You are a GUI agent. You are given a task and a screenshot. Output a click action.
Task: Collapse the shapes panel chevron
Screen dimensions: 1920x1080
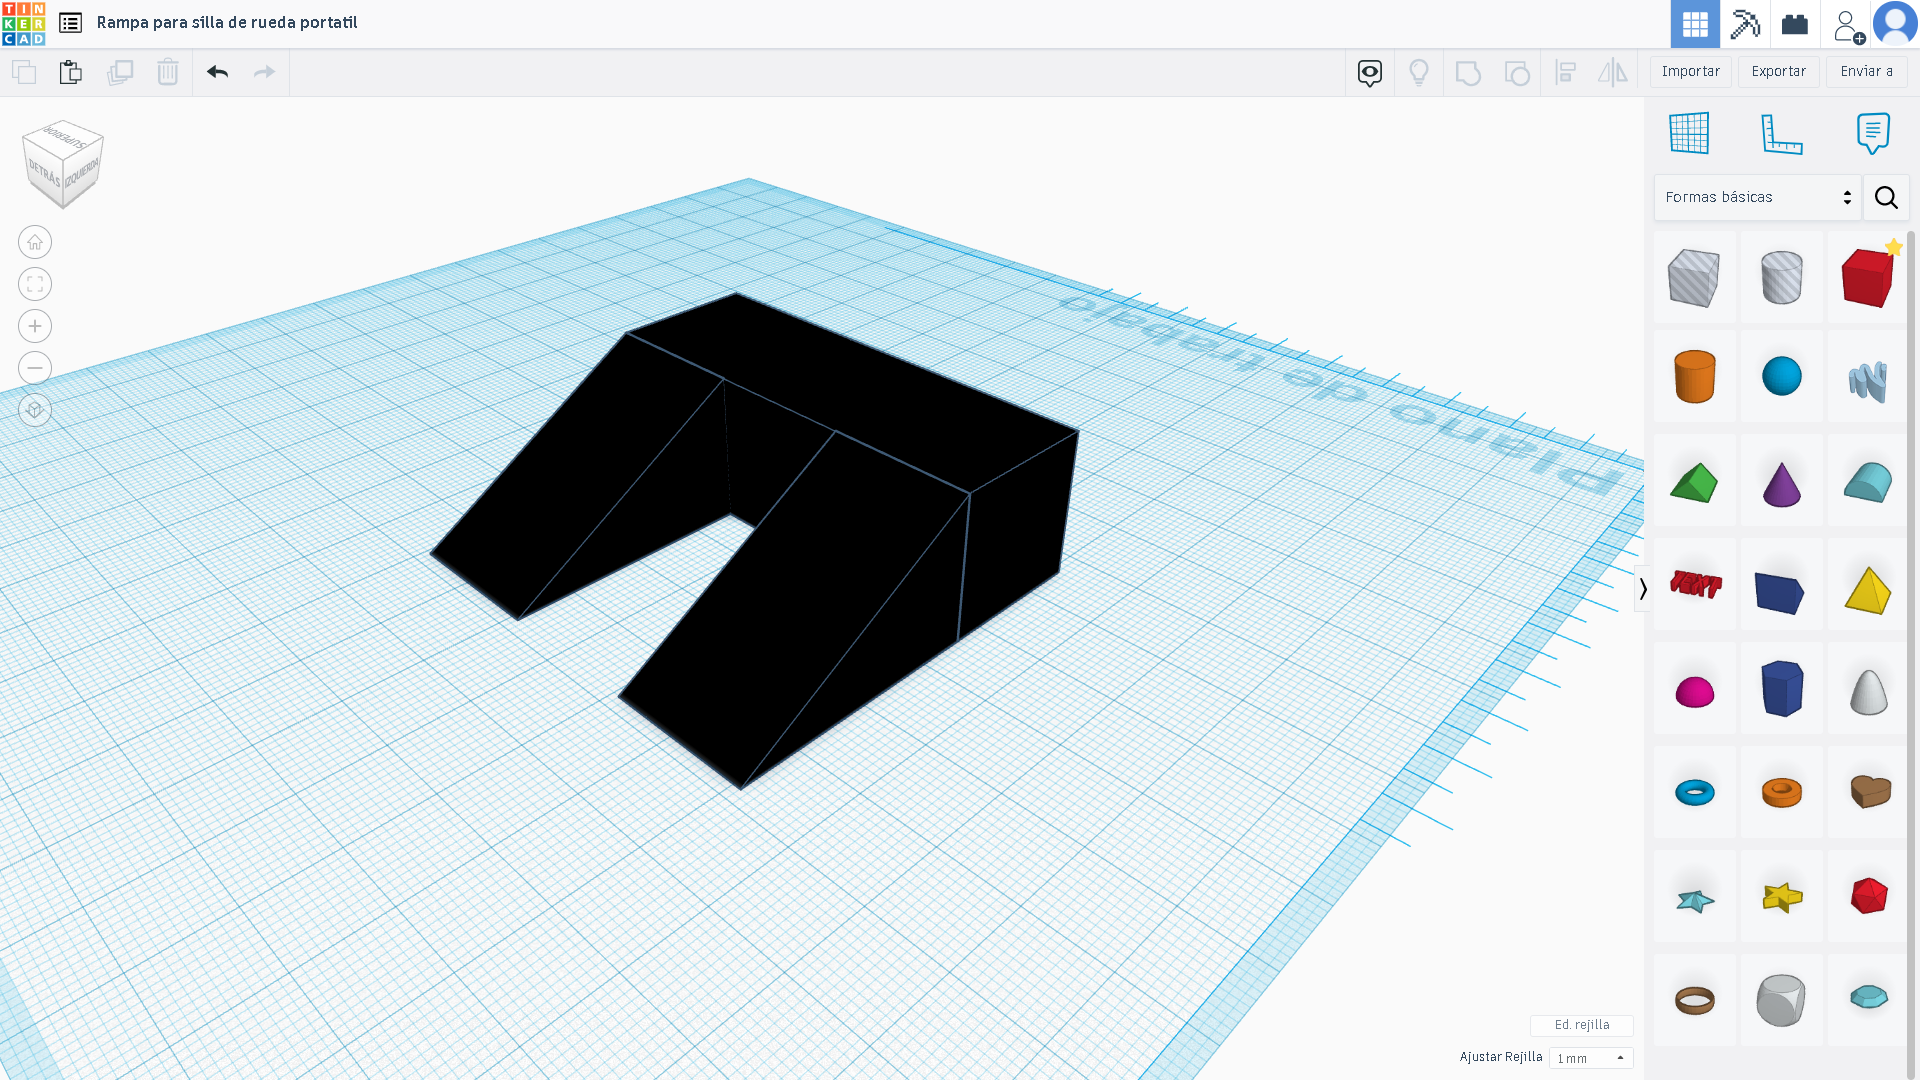1642,589
